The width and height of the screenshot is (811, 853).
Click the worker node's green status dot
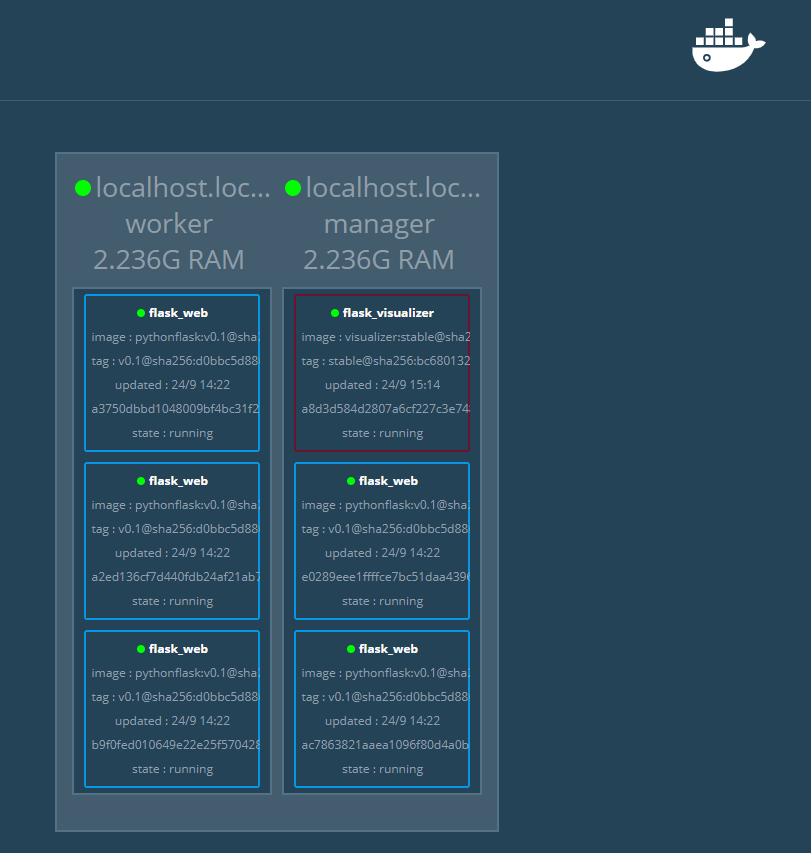click(x=83, y=188)
